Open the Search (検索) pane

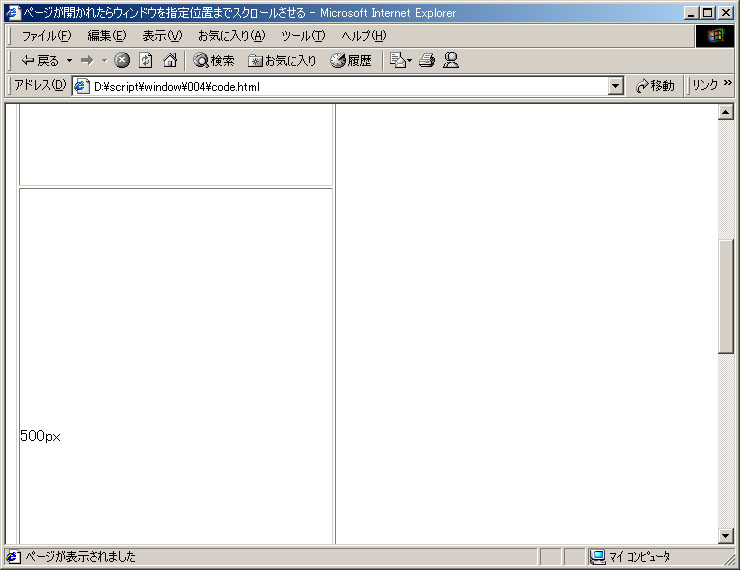click(x=214, y=60)
